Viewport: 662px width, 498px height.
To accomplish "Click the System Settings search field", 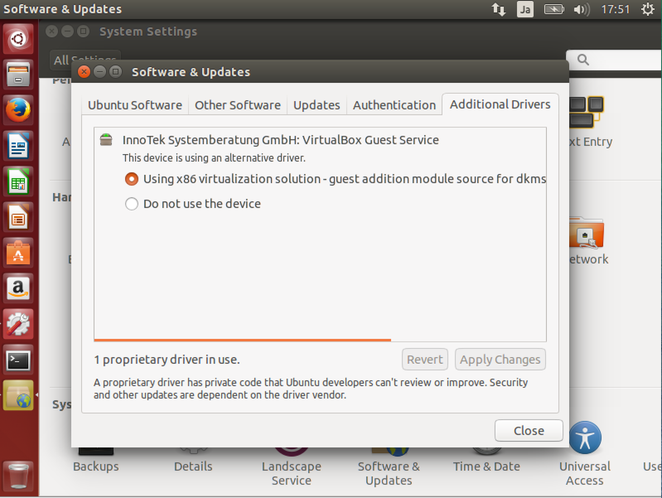I will pyautogui.click(x=615, y=60).
